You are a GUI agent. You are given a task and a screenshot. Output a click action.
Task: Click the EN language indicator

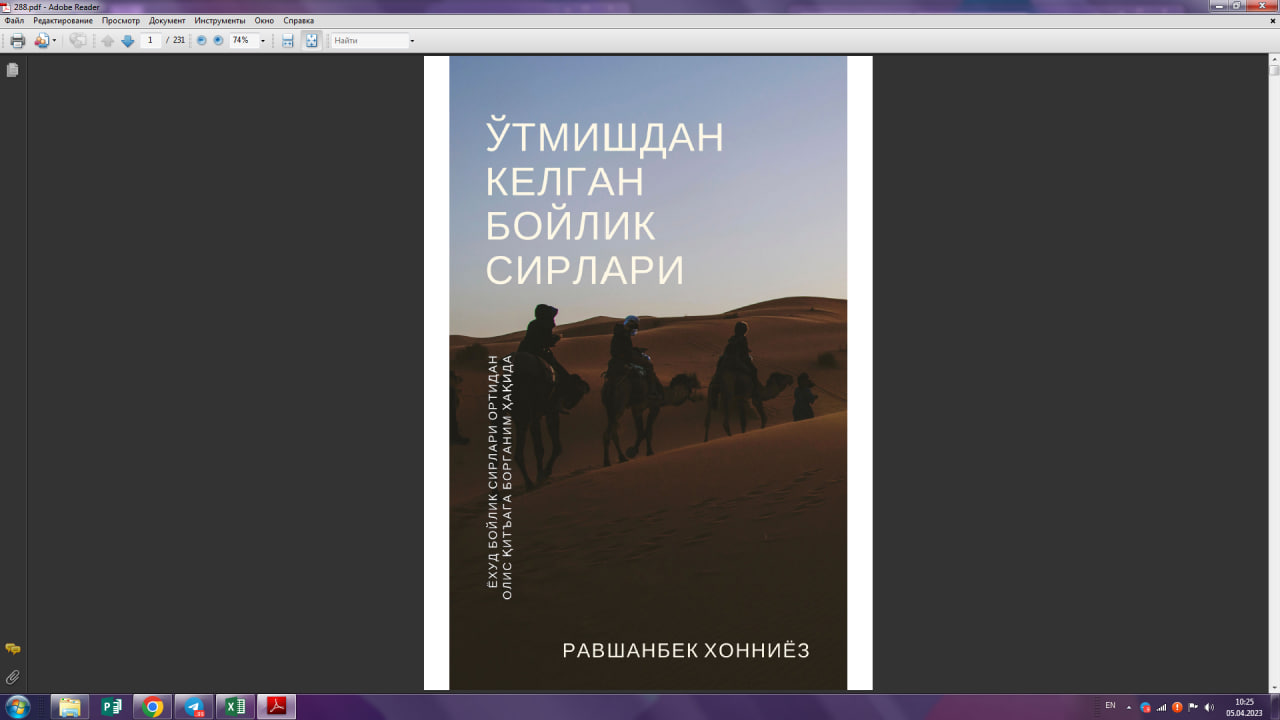tap(1110, 706)
